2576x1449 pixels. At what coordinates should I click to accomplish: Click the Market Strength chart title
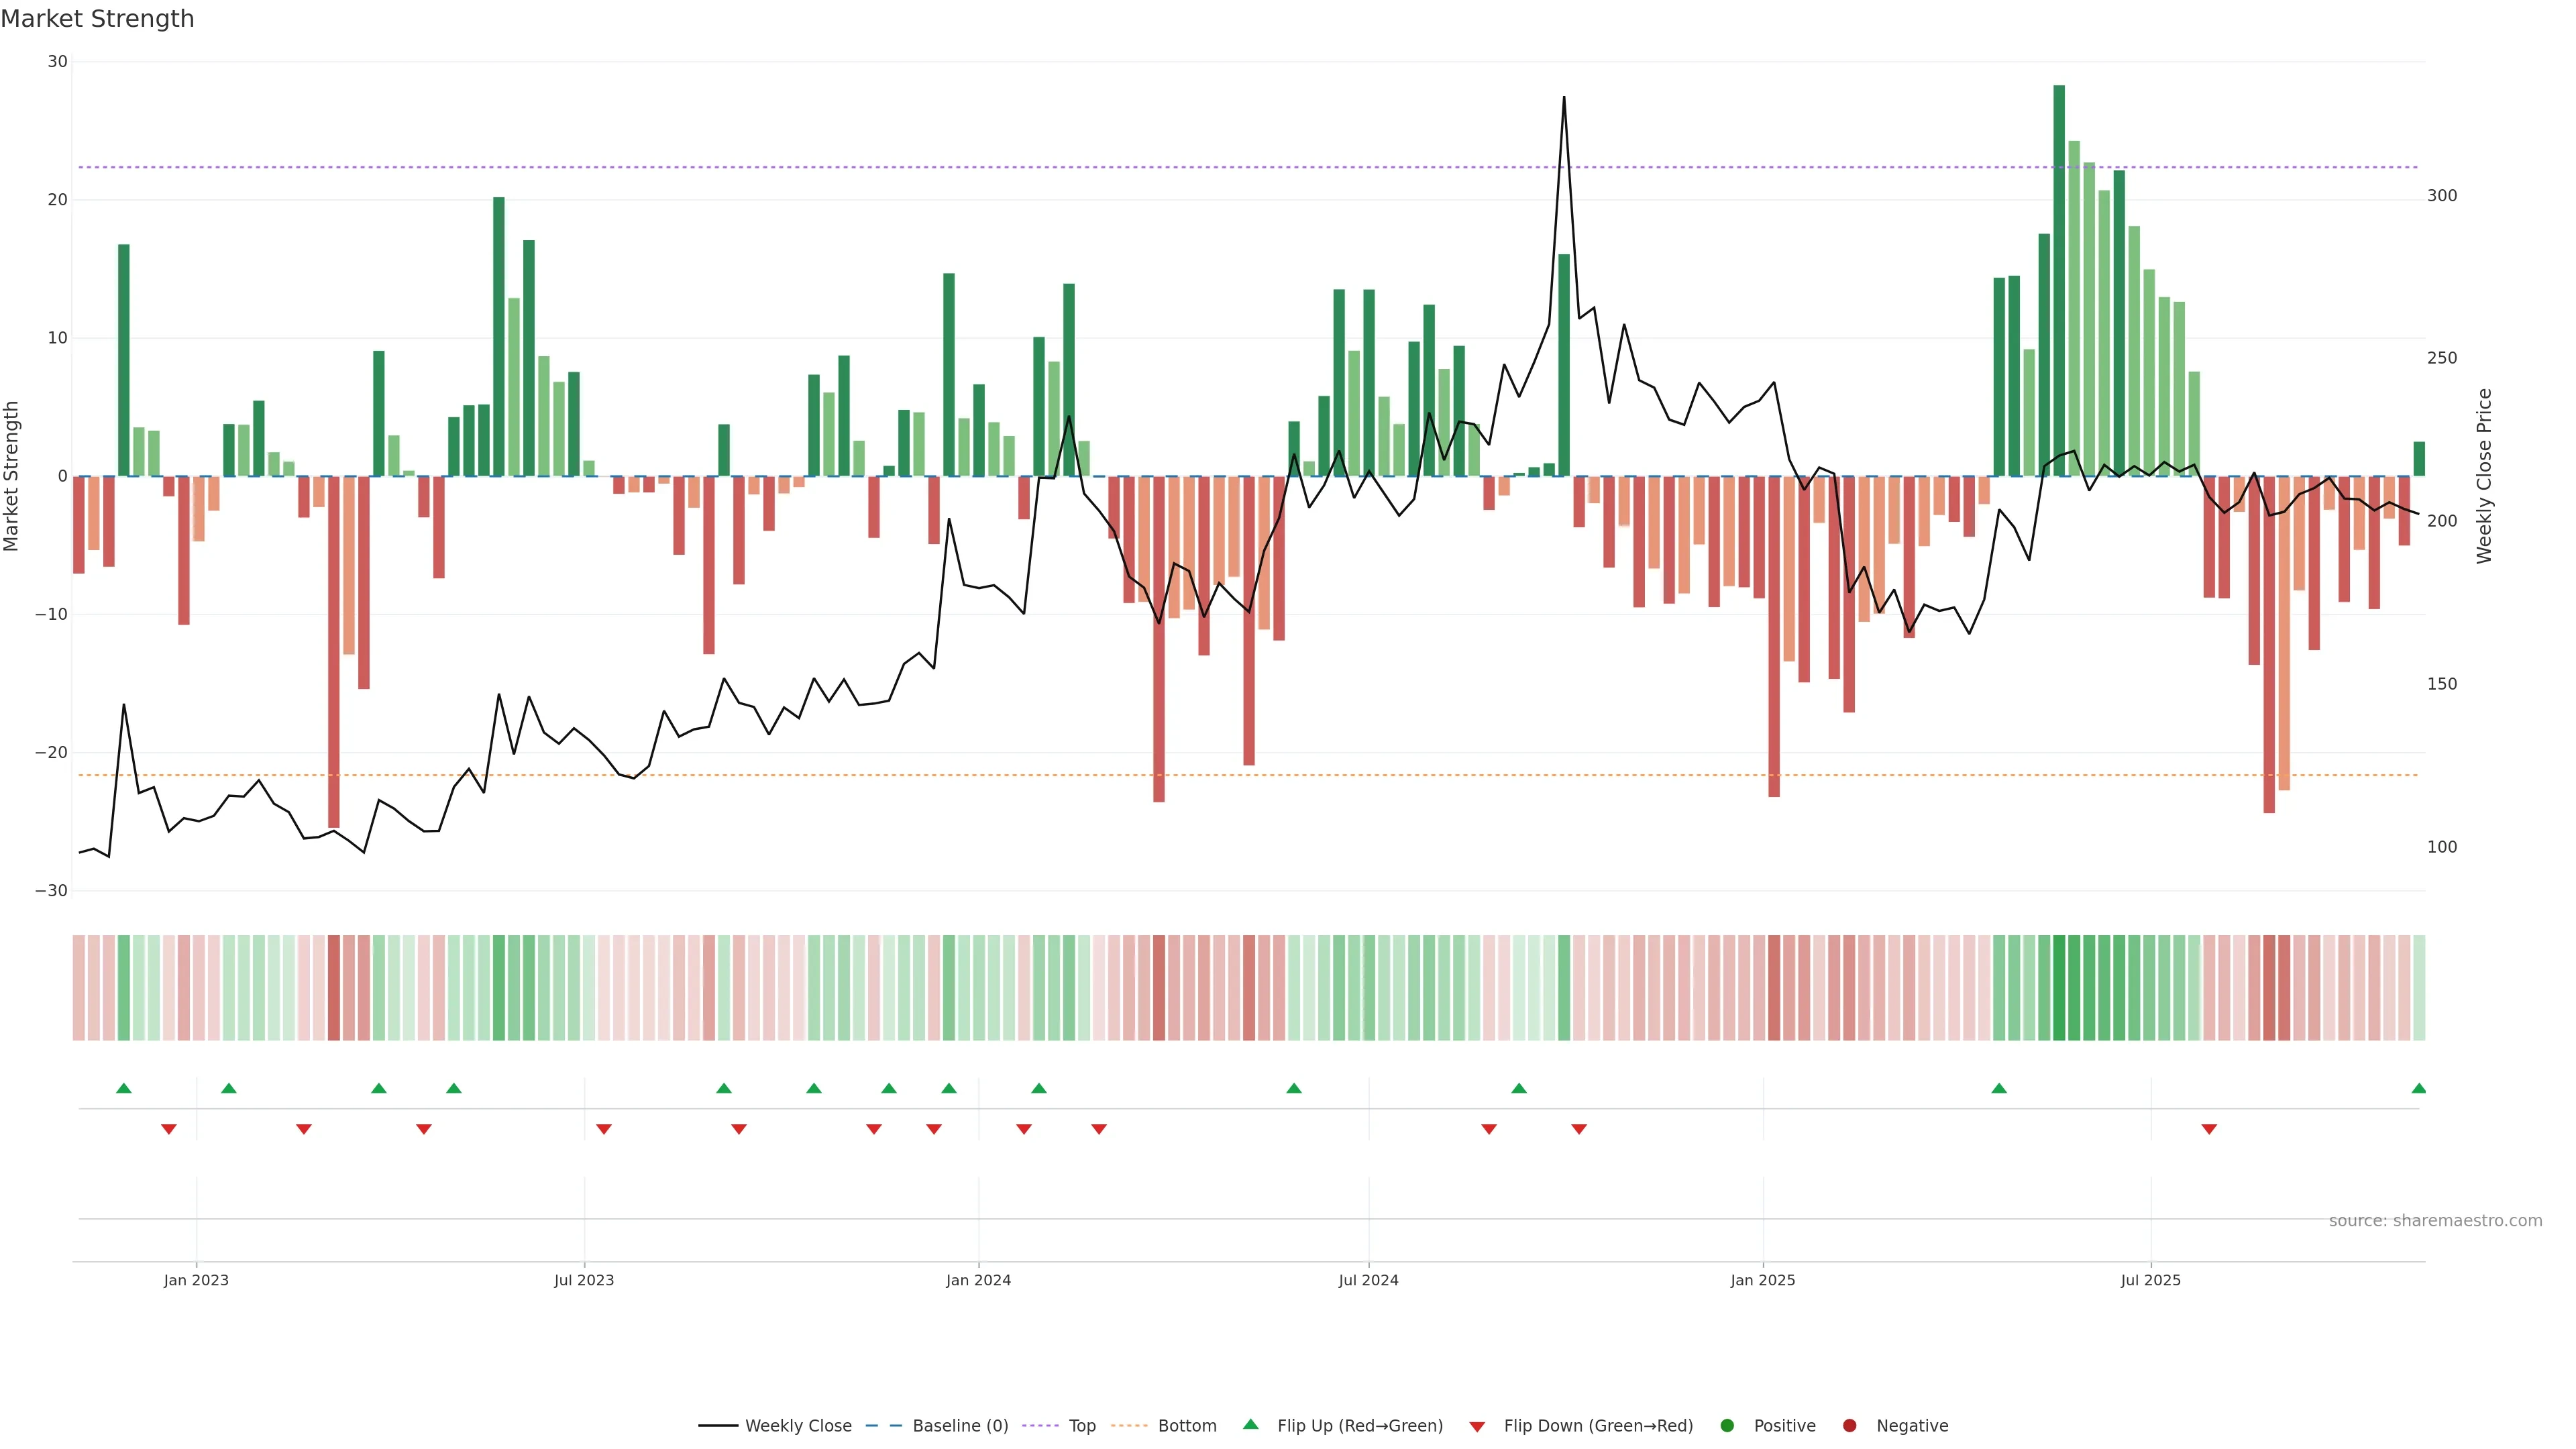tap(98, 19)
